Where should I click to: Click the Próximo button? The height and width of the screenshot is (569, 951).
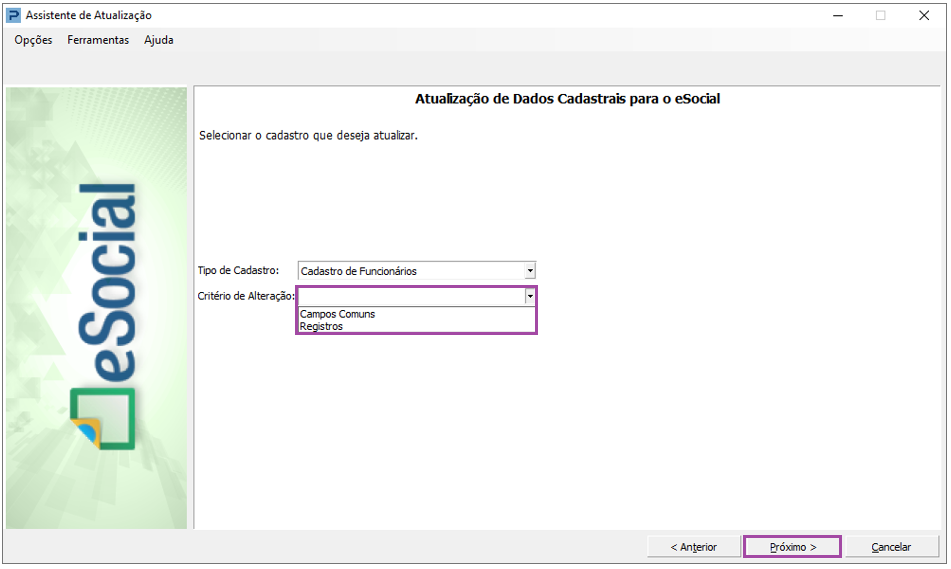[793, 547]
